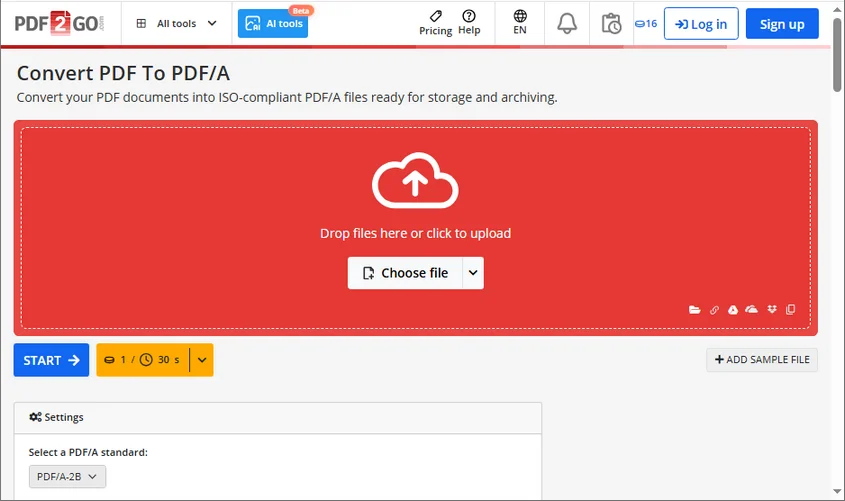Image resolution: width=845 pixels, height=501 pixels.
Task: Browse files with the folder icon
Action: (x=694, y=310)
